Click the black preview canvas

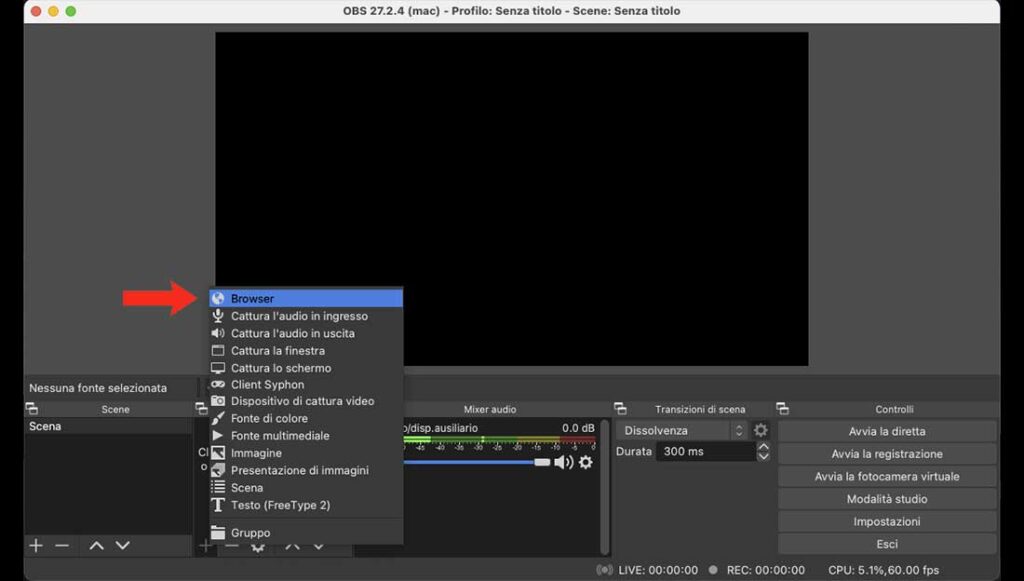point(512,199)
